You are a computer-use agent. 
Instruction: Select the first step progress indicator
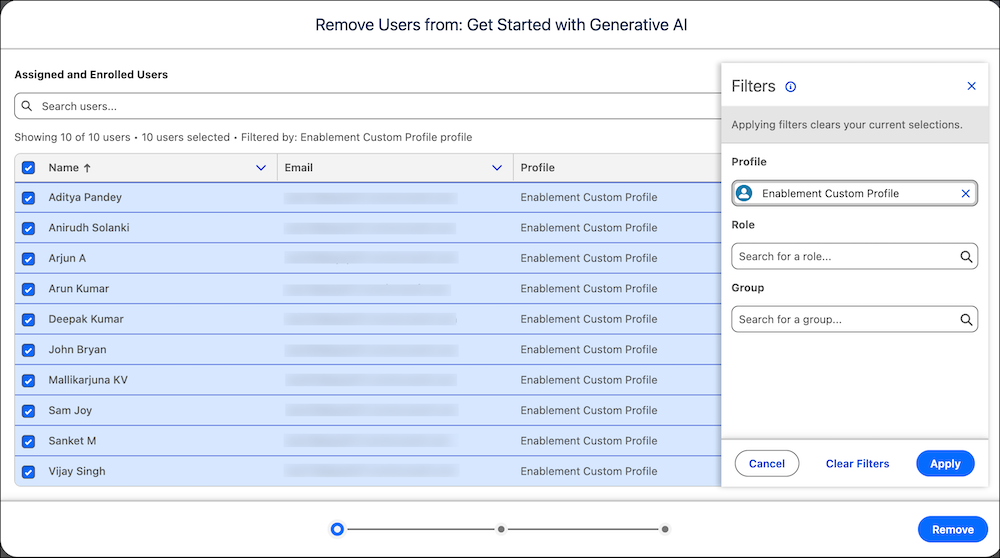point(337,529)
